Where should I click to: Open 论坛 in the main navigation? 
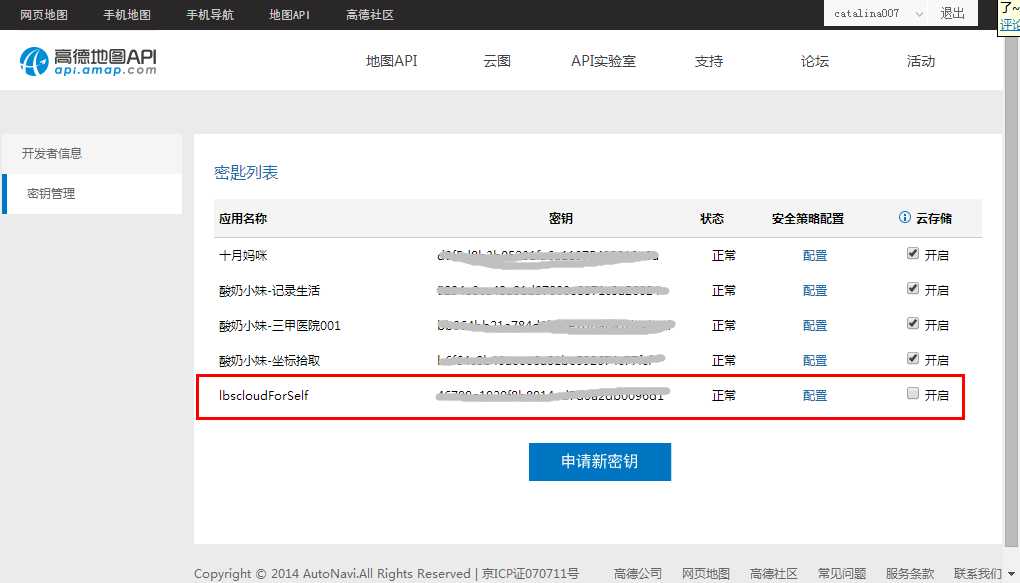815,61
